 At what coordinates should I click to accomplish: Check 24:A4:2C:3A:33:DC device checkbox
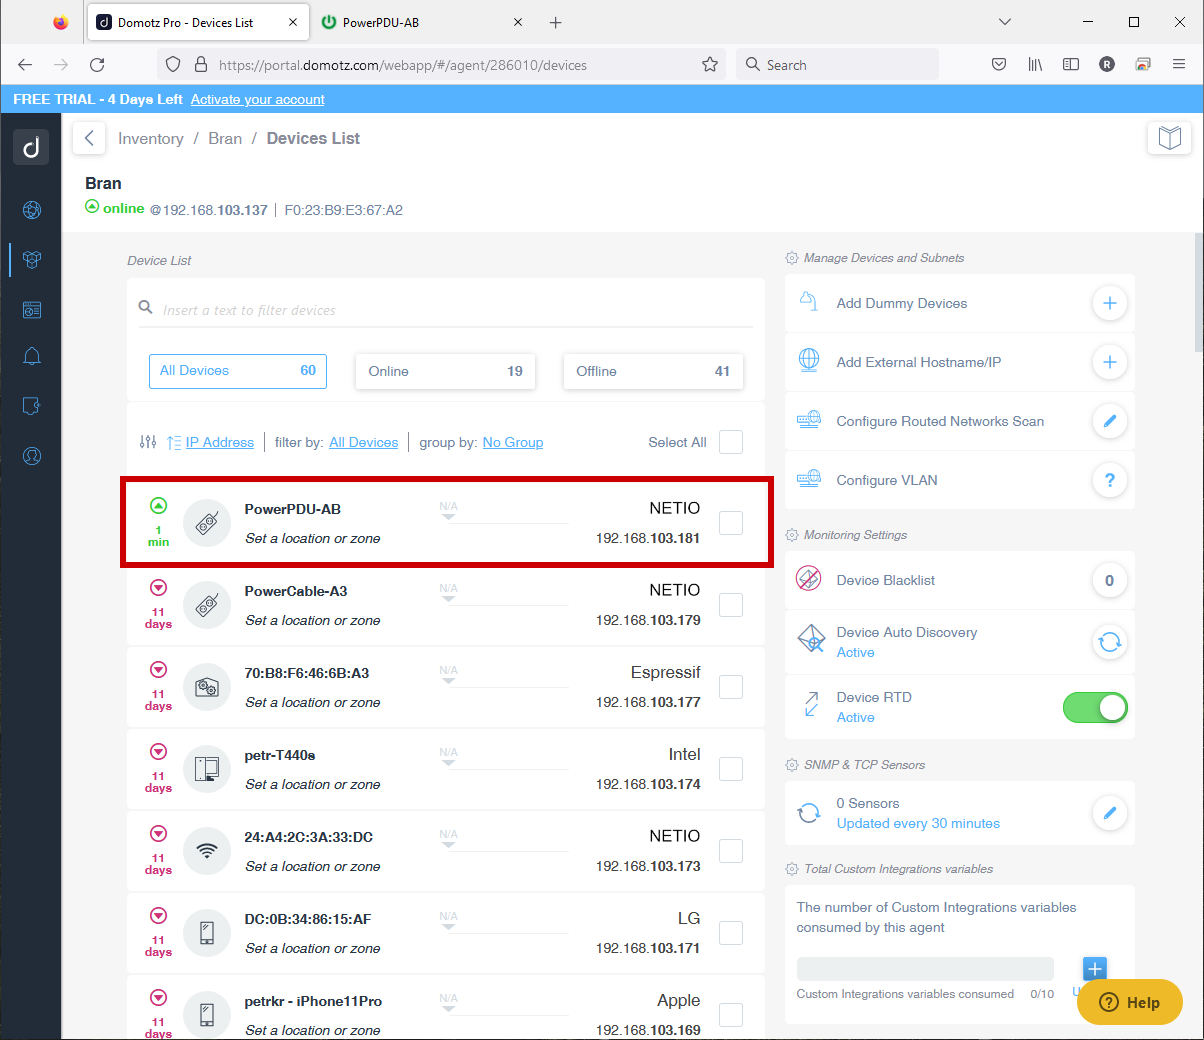tap(731, 850)
